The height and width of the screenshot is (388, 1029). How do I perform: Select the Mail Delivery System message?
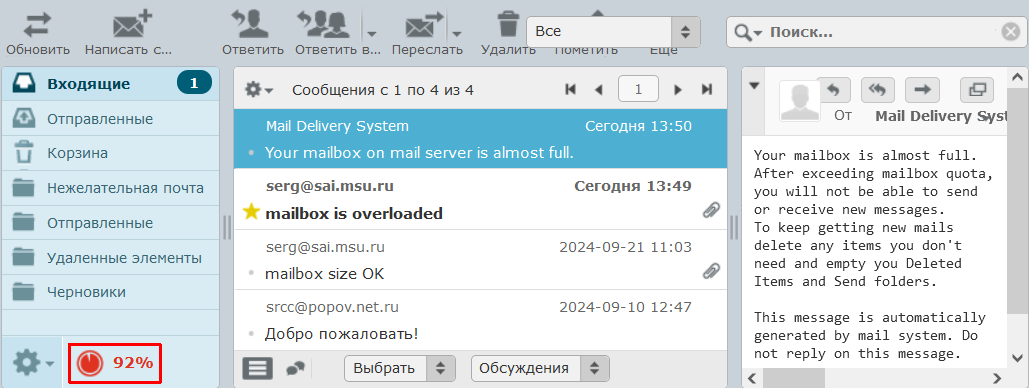480,139
